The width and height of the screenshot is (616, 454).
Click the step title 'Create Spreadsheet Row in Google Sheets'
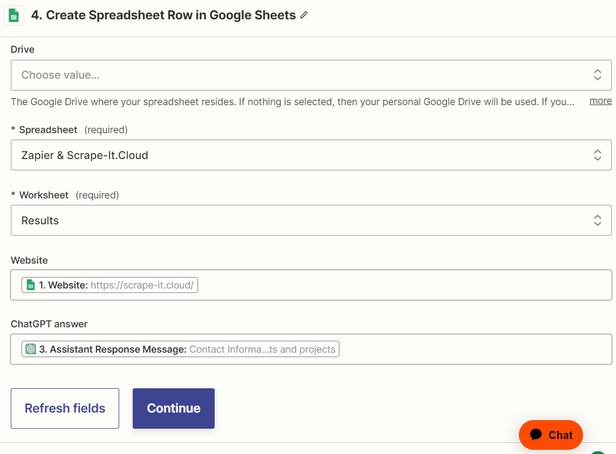(165, 15)
